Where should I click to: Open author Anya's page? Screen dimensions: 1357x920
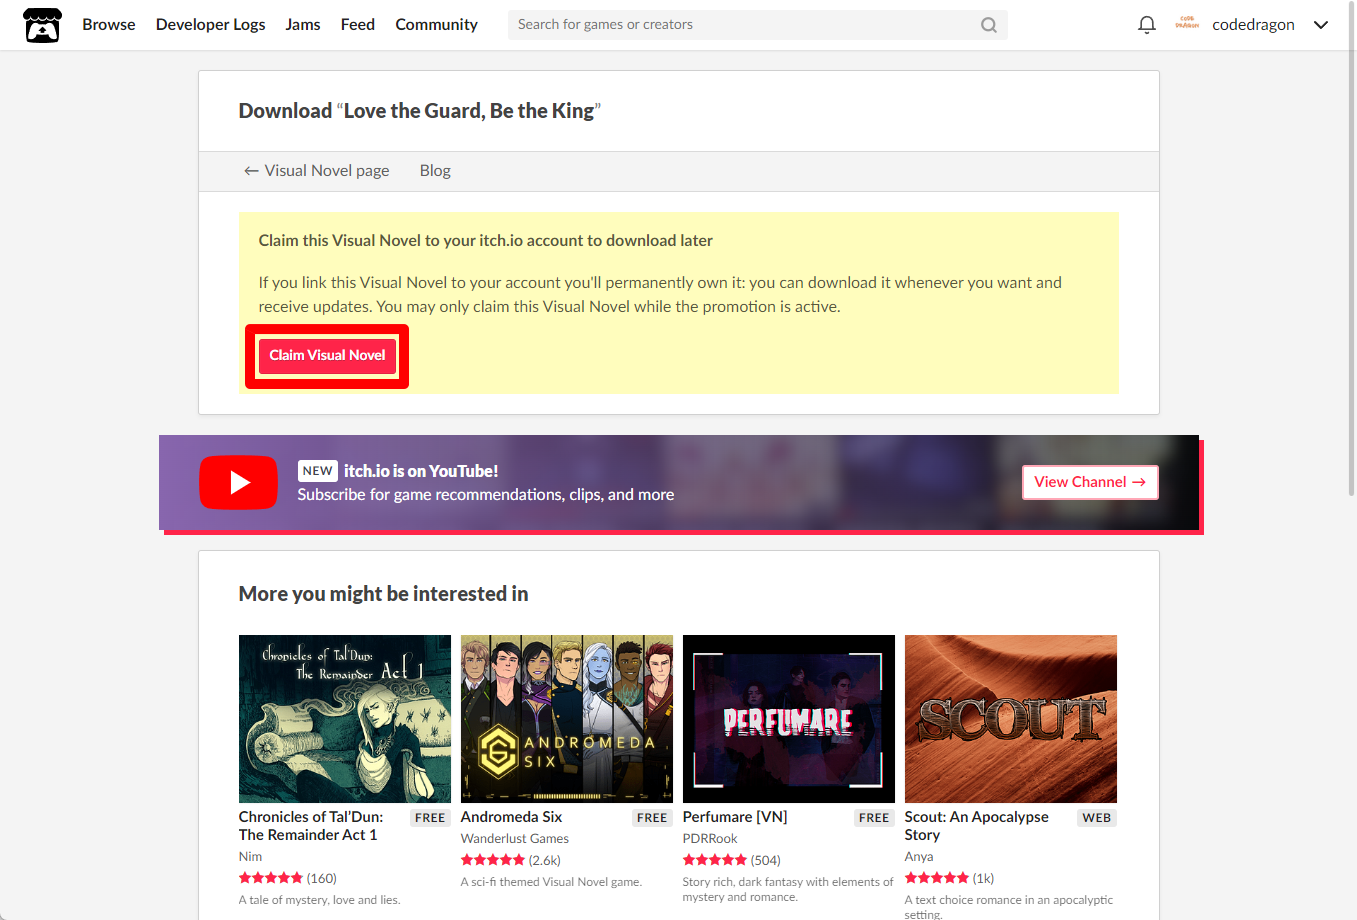tap(919, 857)
